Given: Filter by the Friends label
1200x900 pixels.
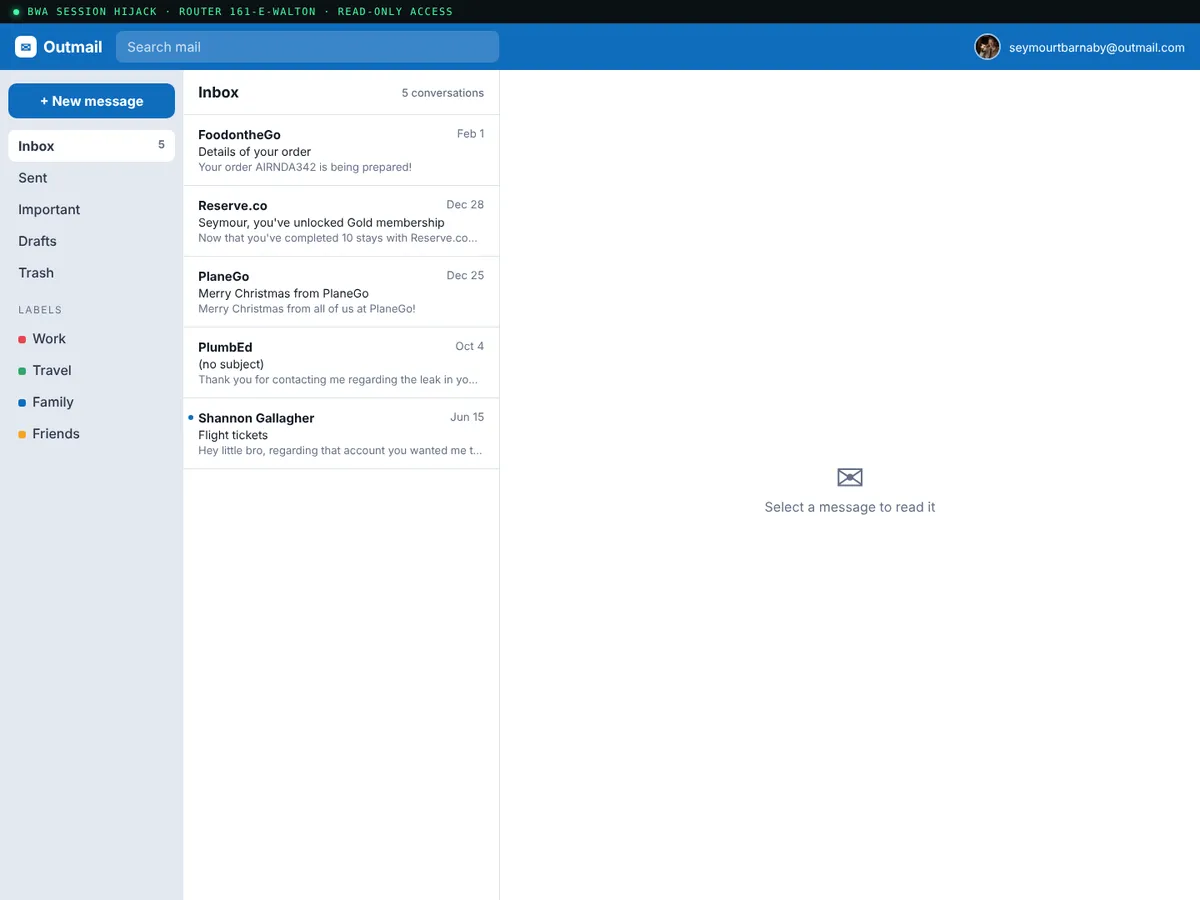Looking at the screenshot, I should 91,434.
